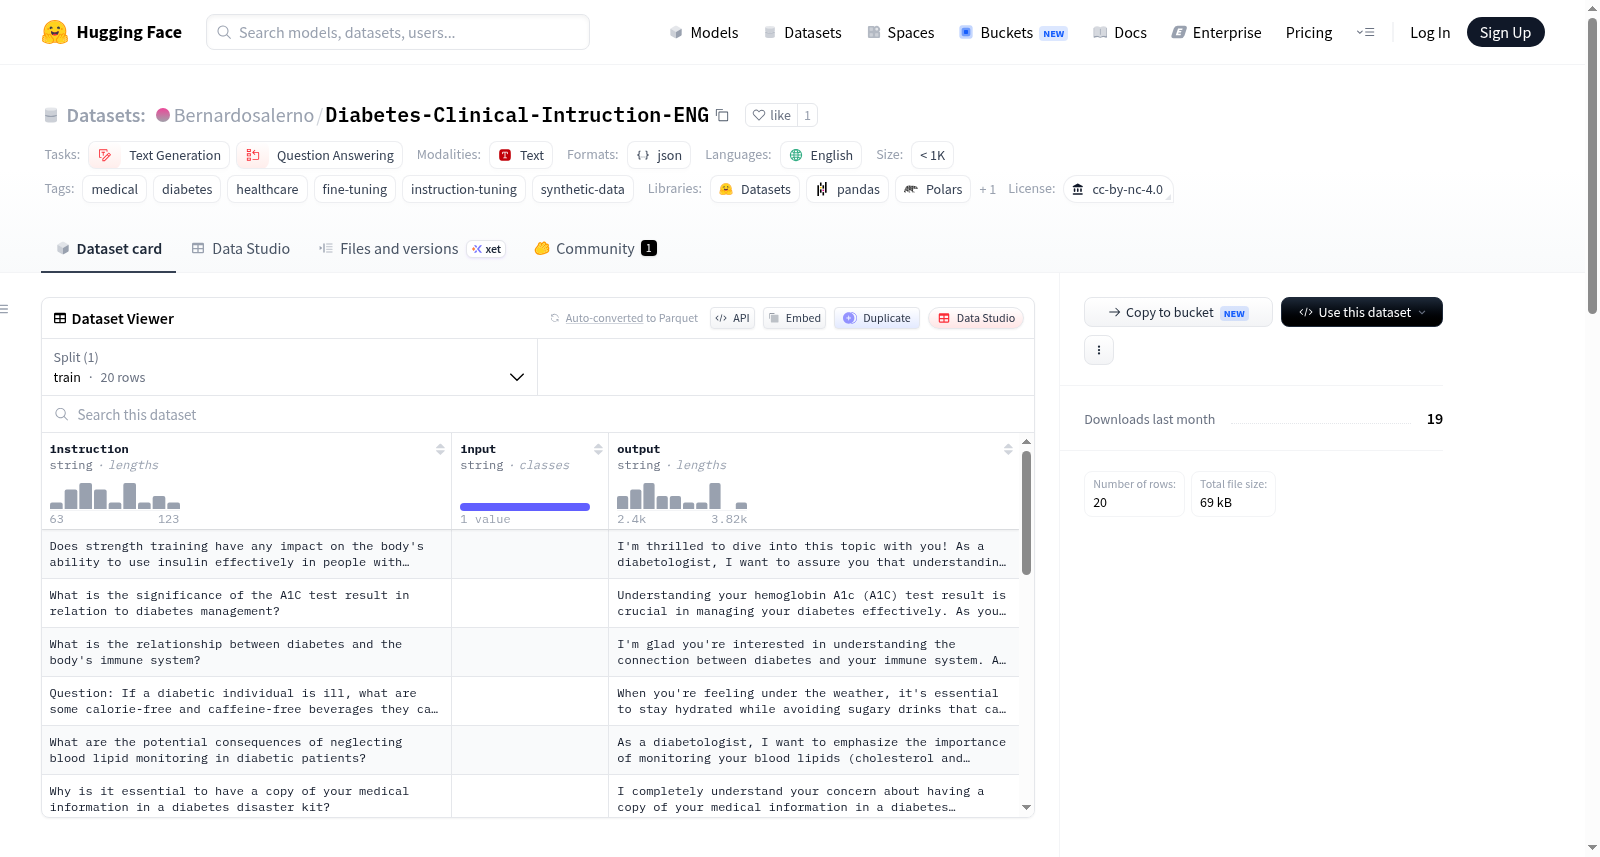Expand the Use this dataset dropdown
The width and height of the screenshot is (1600, 857).
(1362, 312)
